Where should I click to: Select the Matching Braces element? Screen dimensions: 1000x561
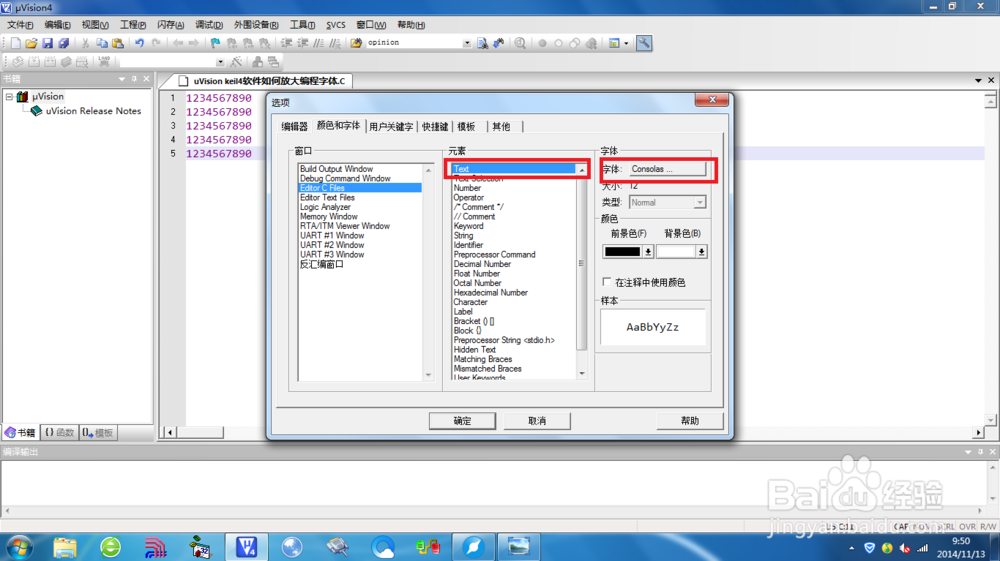(483, 359)
